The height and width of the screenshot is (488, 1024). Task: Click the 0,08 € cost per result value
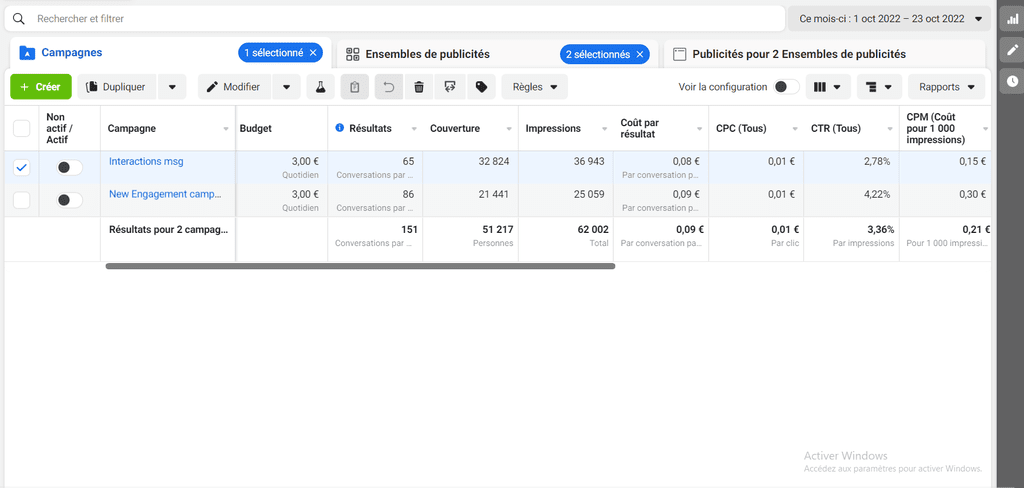[686, 161]
